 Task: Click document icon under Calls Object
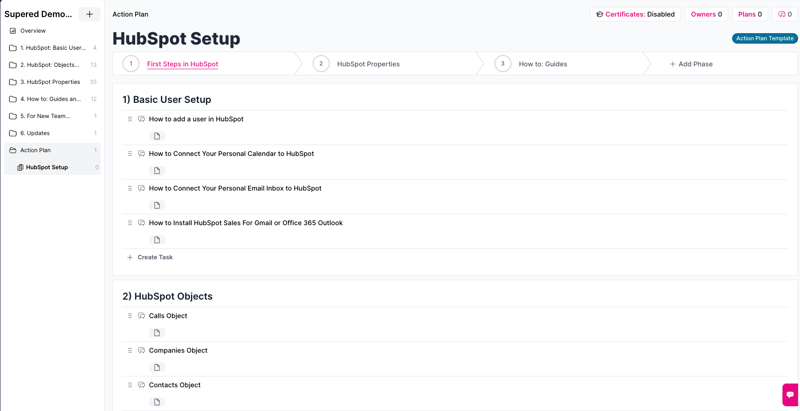tap(157, 333)
